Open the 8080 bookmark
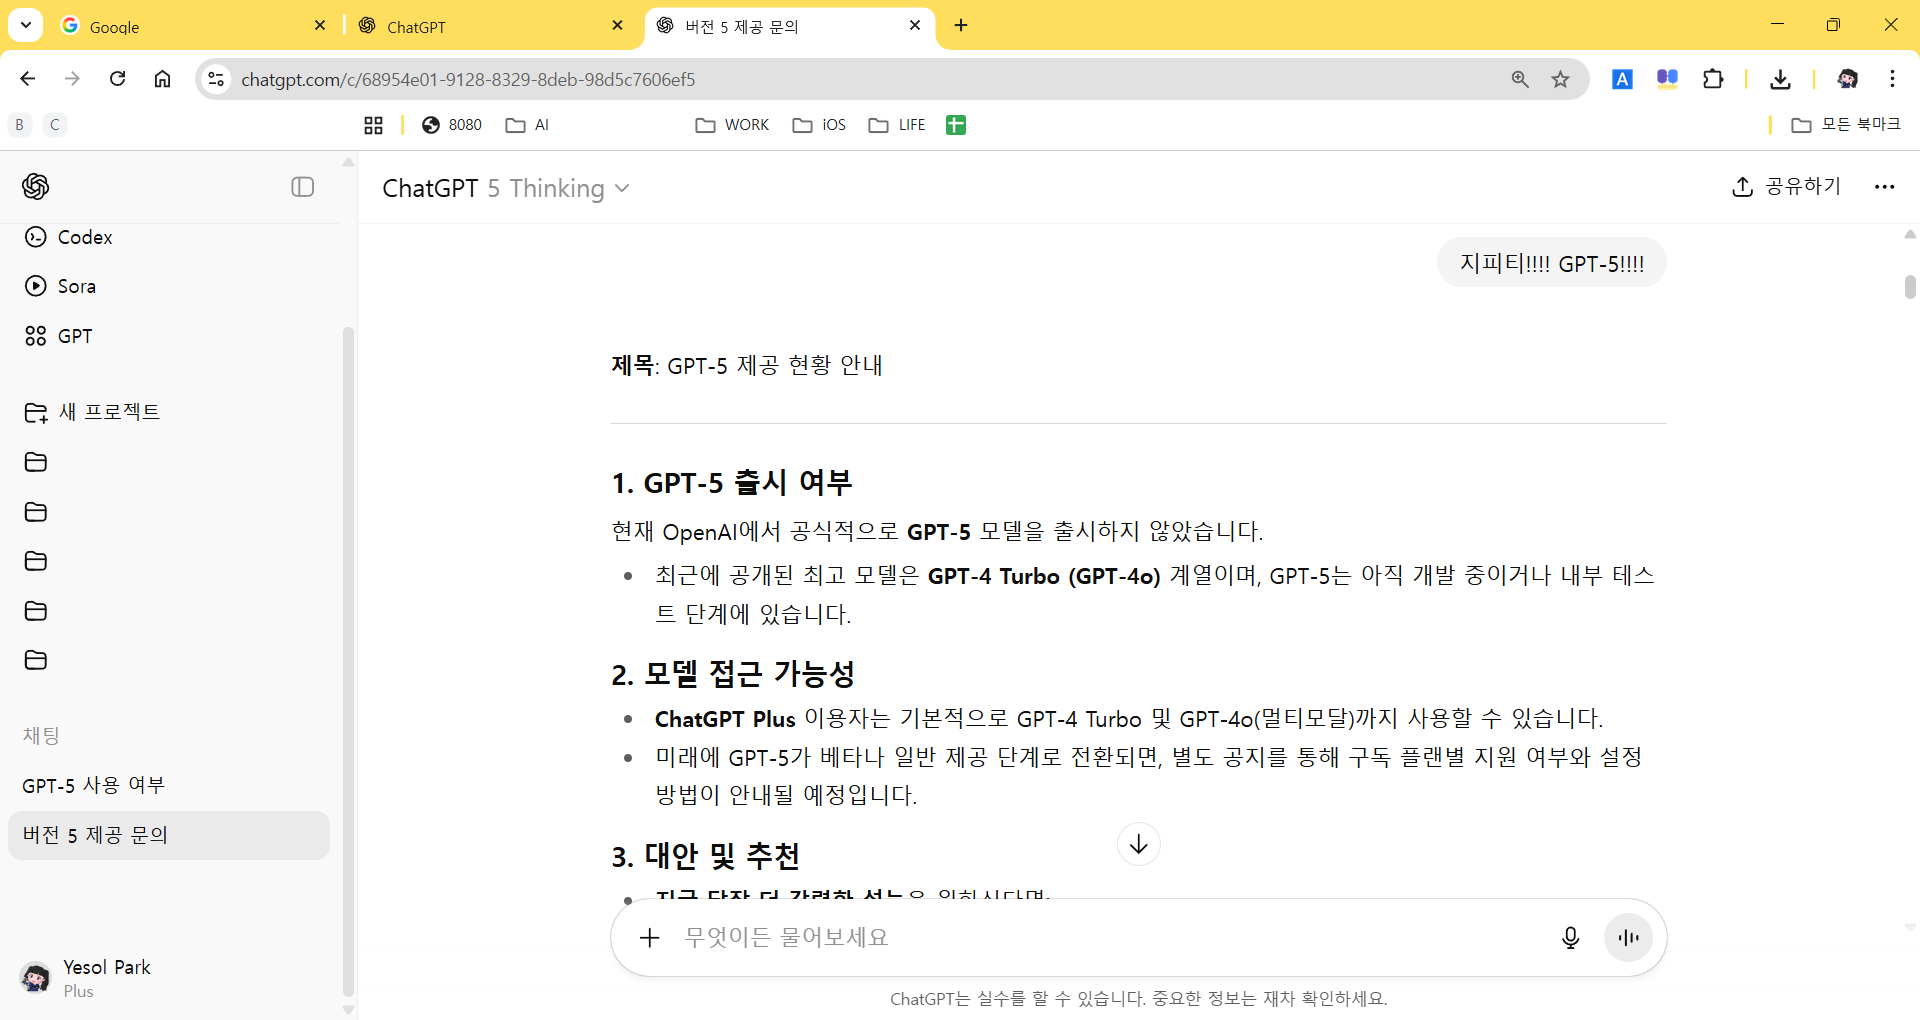This screenshot has width=1920, height=1020. click(x=452, y=125)
